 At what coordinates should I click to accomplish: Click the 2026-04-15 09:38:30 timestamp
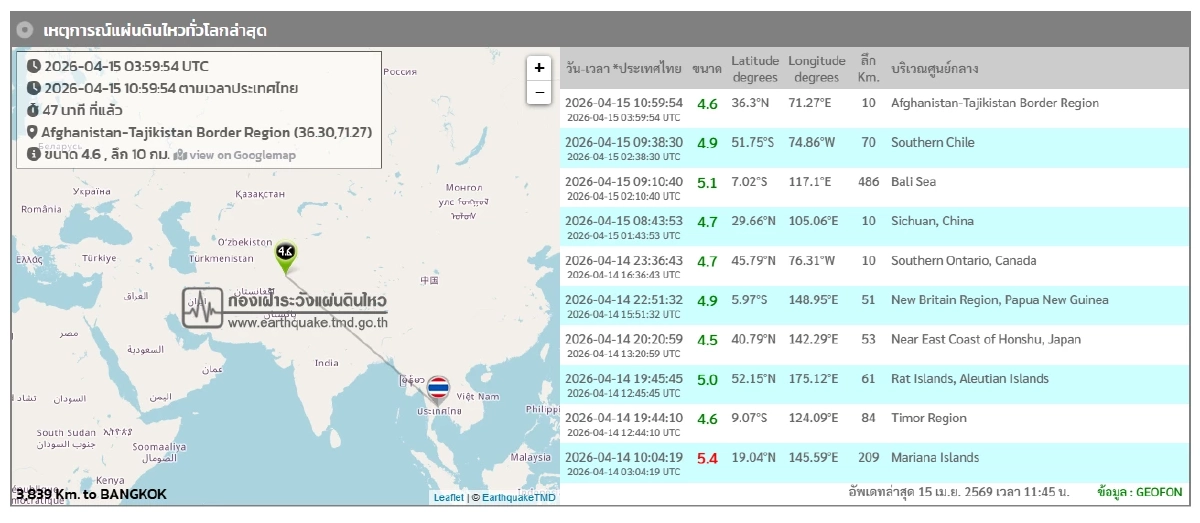[624, 142]
